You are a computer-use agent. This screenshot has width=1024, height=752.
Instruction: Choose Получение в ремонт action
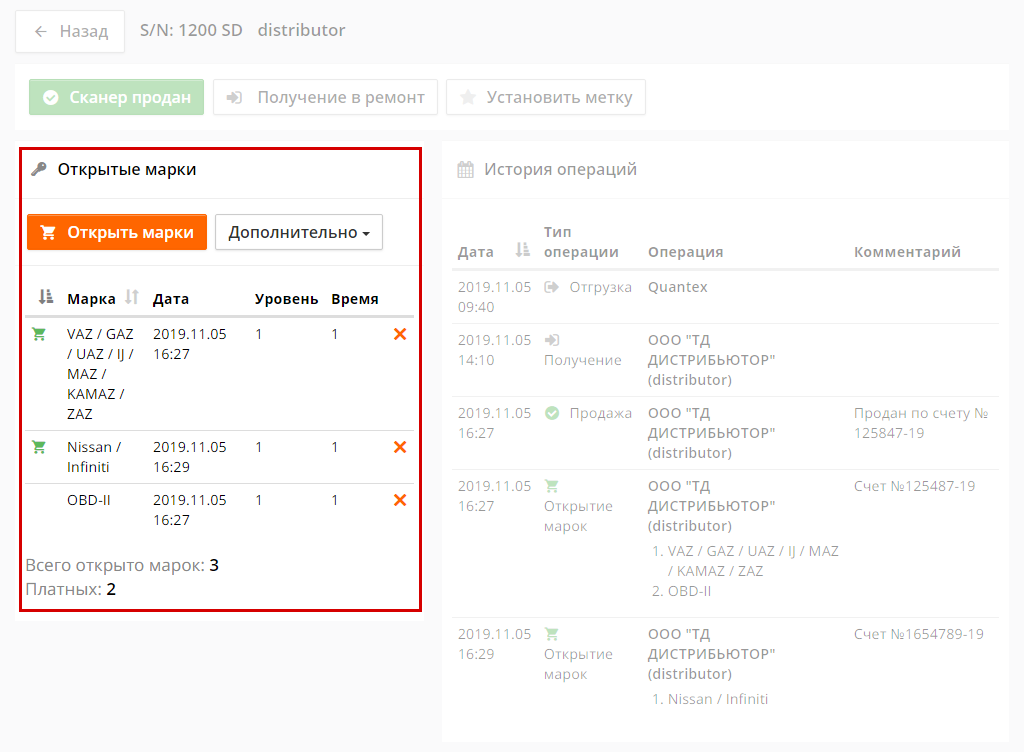tap(325, 98)
